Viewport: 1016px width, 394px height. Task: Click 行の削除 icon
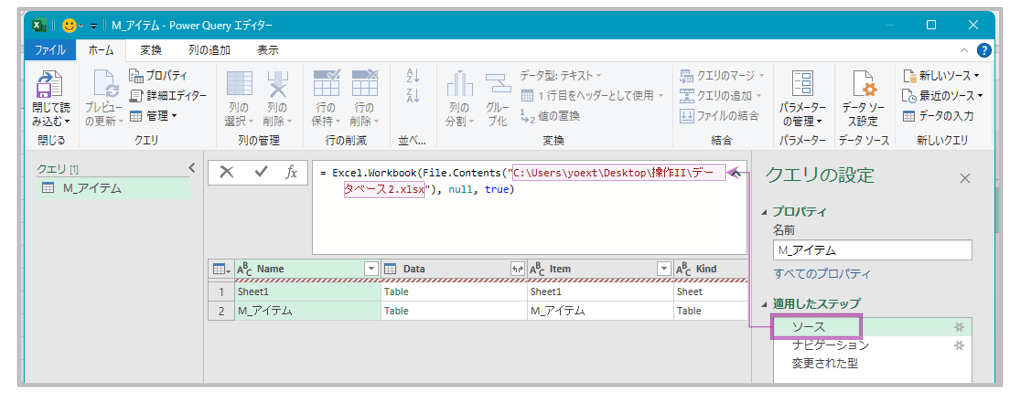pos(364,84)
